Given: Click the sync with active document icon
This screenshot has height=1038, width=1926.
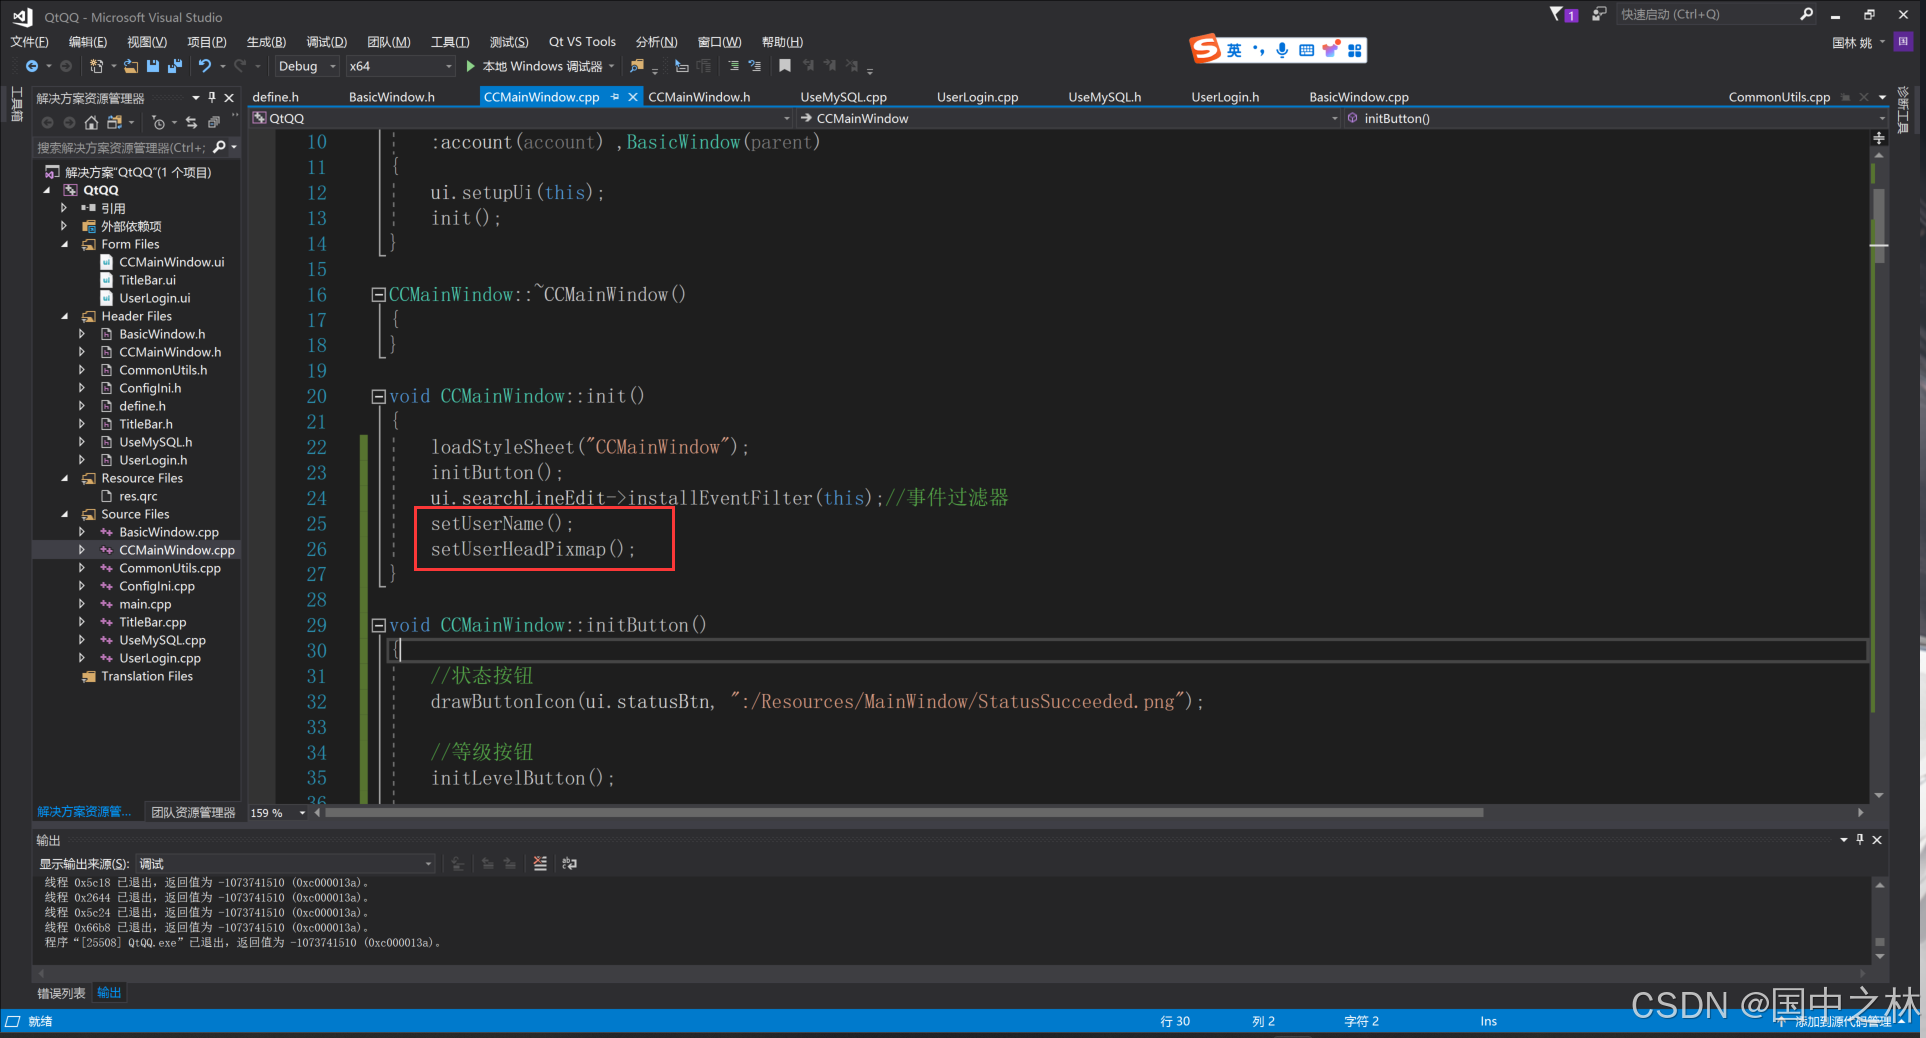Looking at the screenshot, I should 191,122.
